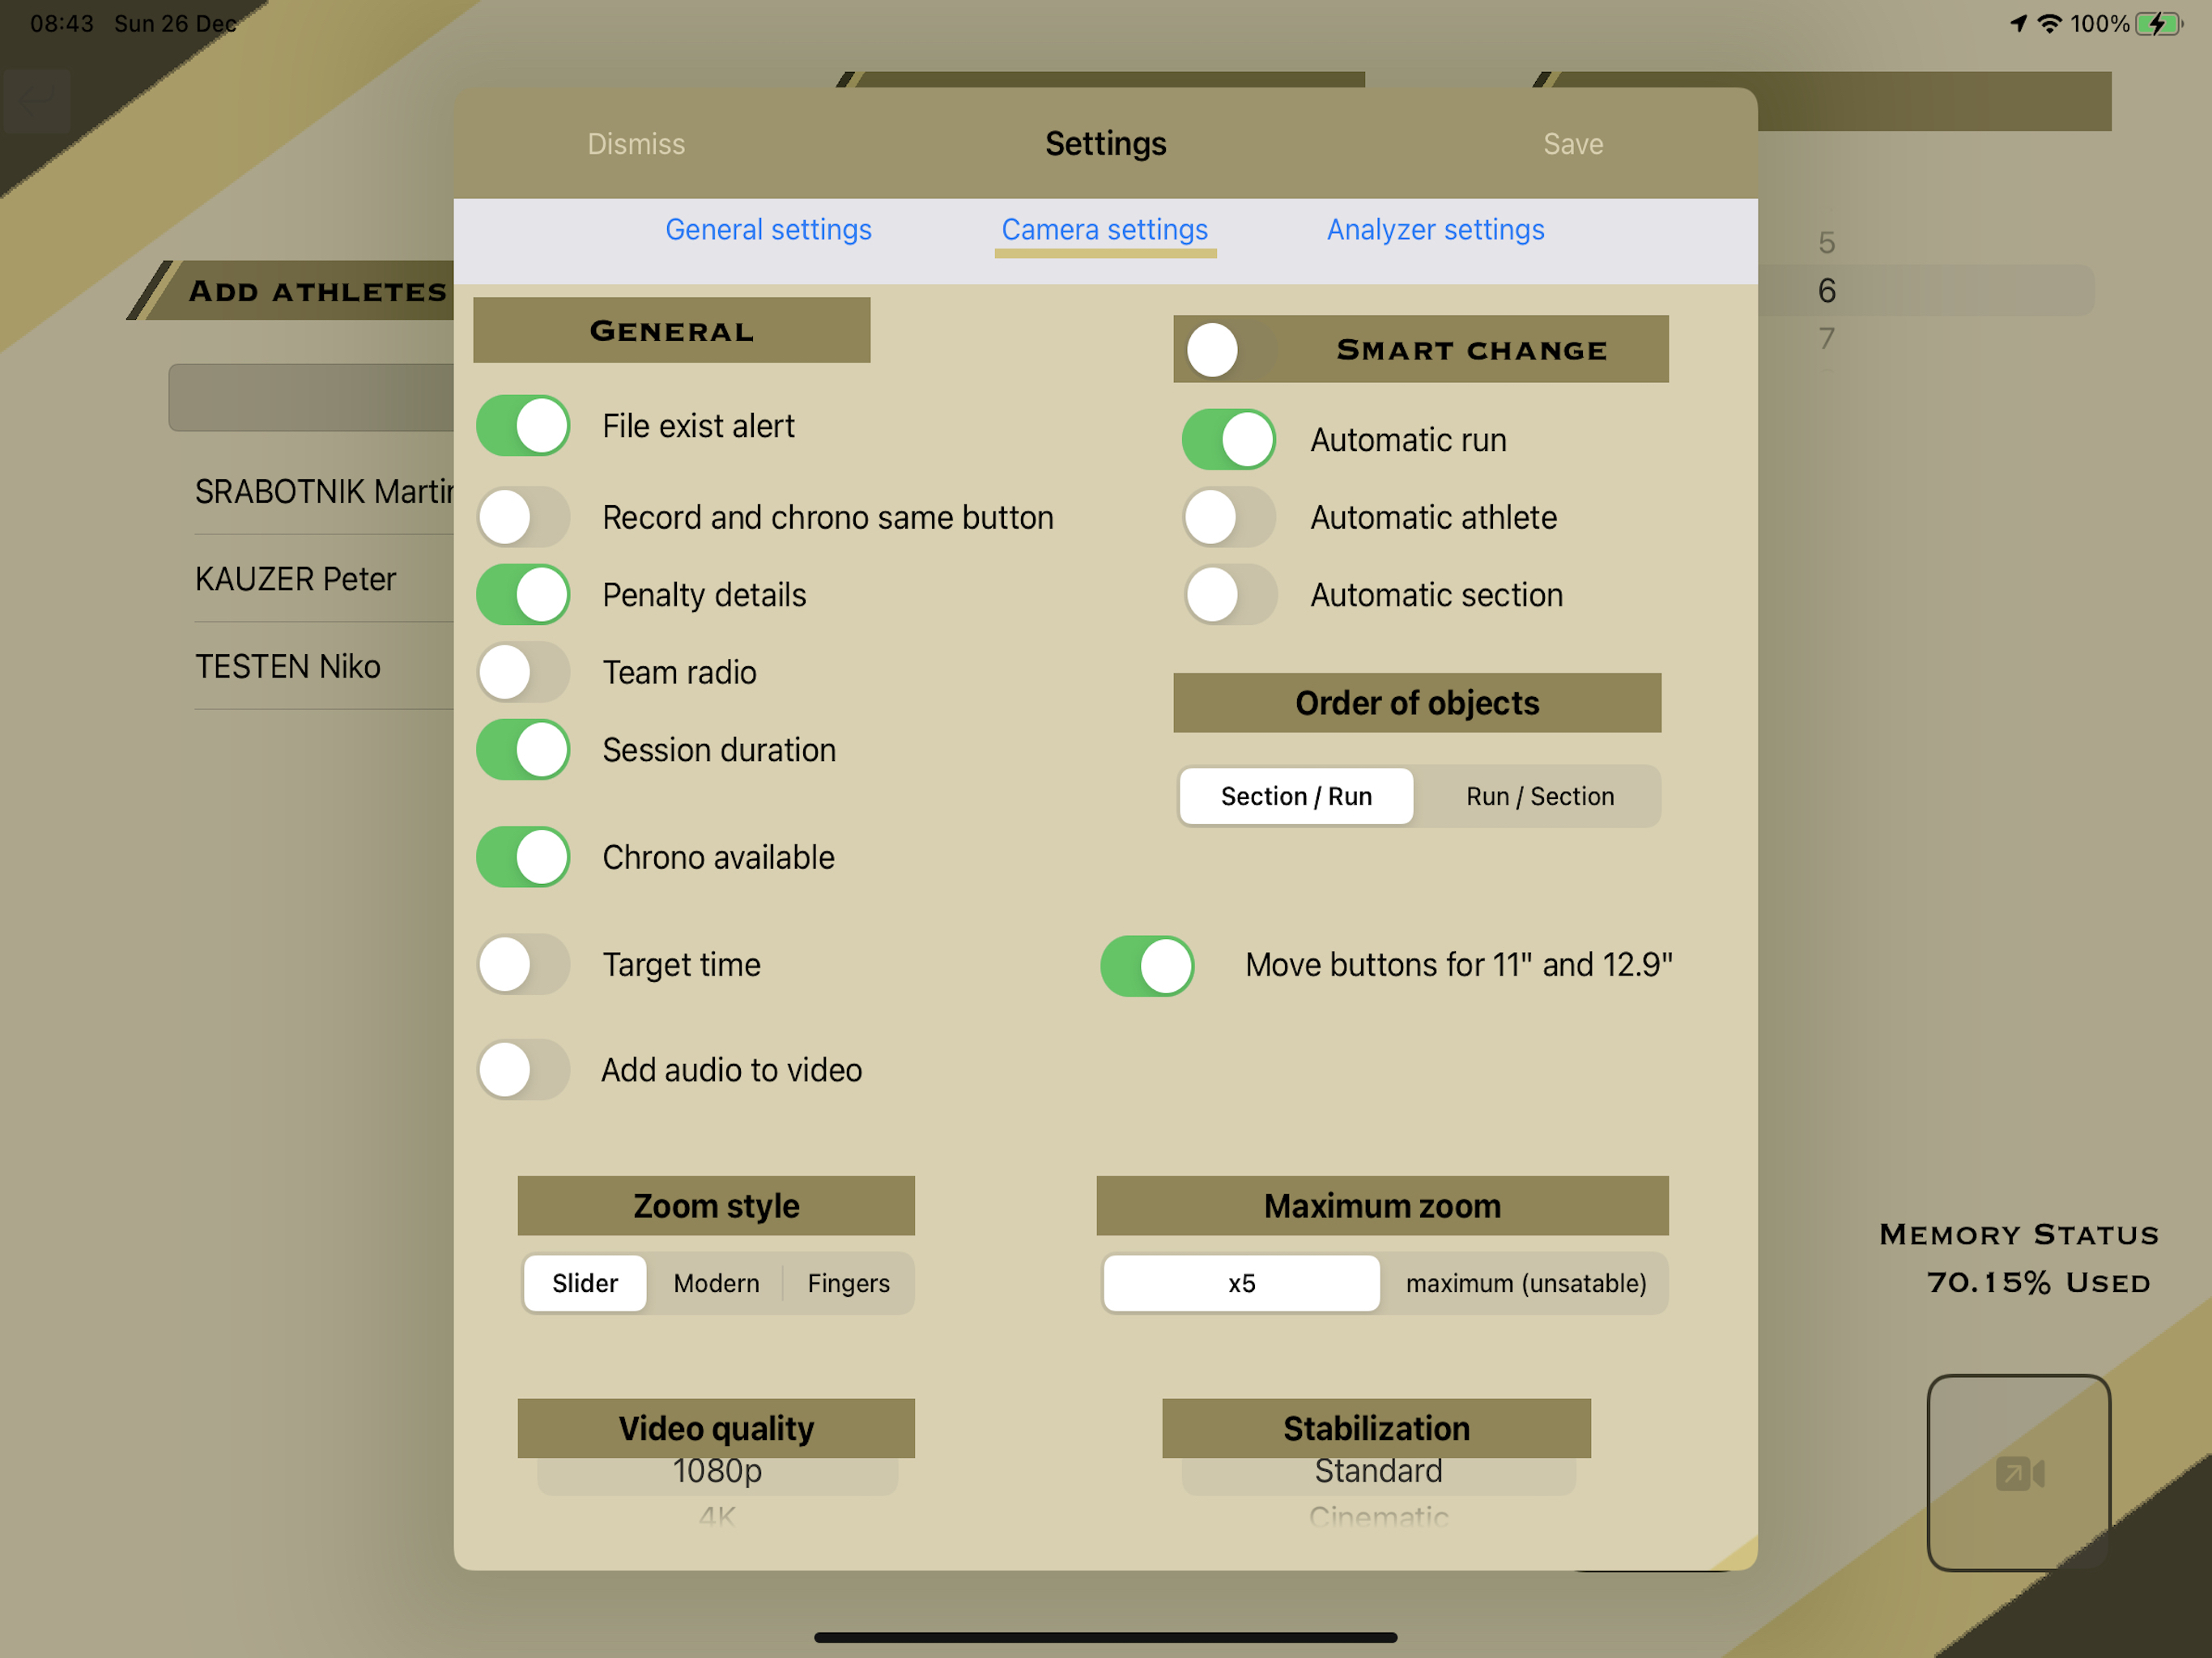This screenshot has width=2212, height=1658.
Task: Turn off Move buttons for 11" and 12.9"
Action: [x=1147, y=965]
